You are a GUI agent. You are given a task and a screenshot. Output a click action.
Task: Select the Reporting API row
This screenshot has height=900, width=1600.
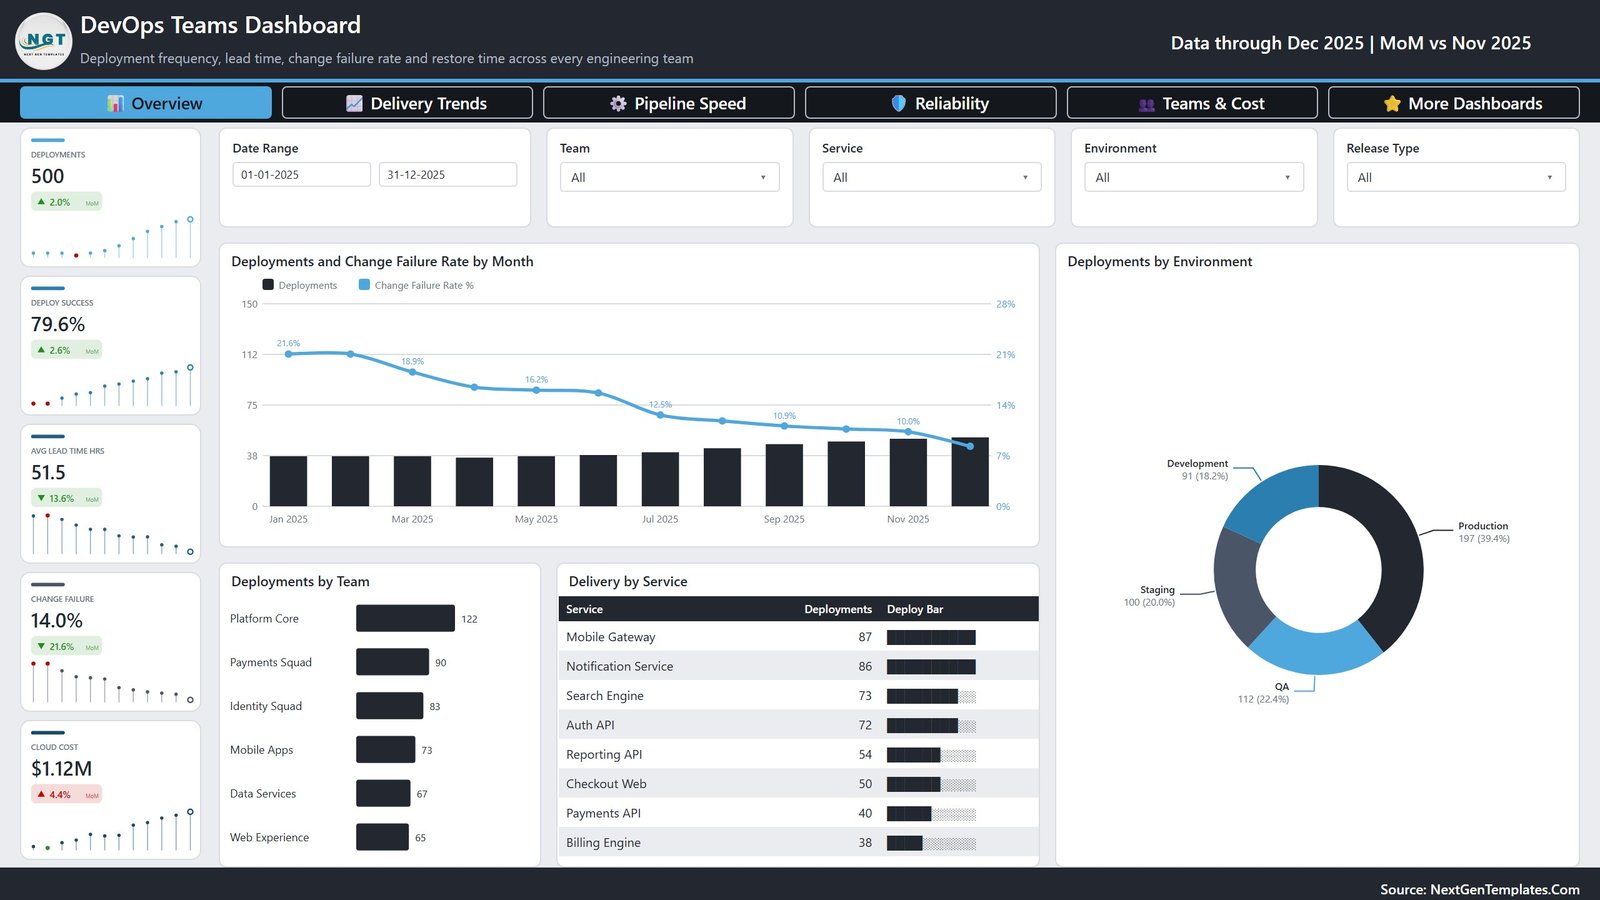click(x=798, y=754)
